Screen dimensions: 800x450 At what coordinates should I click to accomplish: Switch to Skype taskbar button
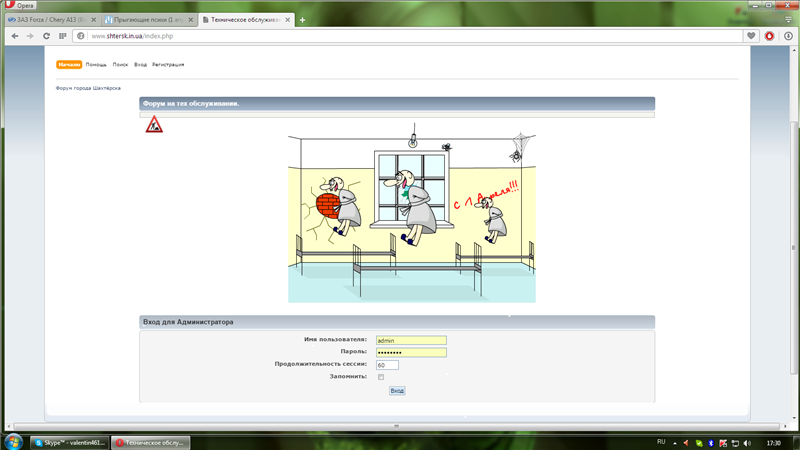click(70, 443)
